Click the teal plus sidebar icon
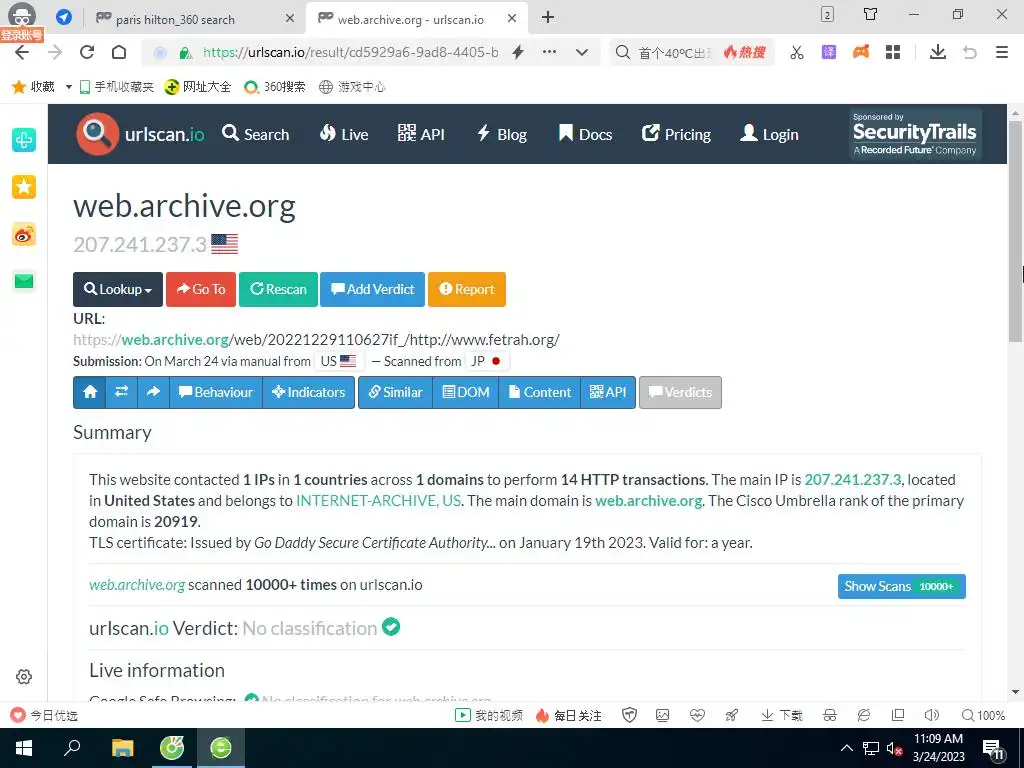The height and width of the screenshot is (768, 1024). pos(24,140)
